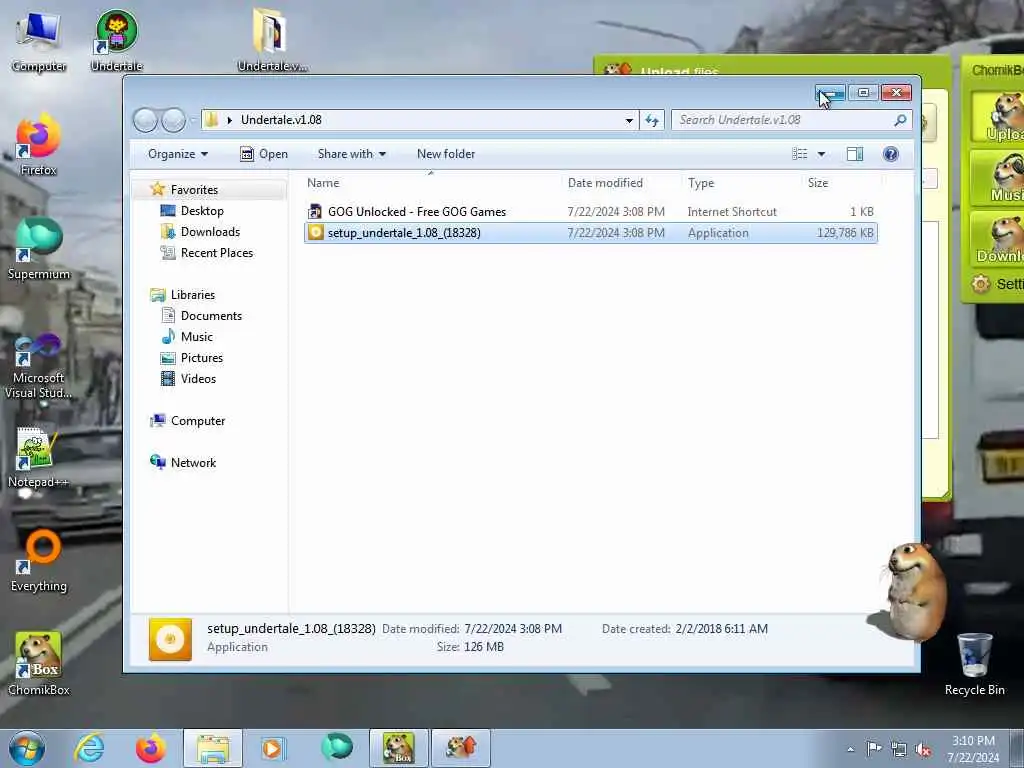The width and height of the screenshot is (1024, 768).
Task: Open the Share with dropdown
Action: [351, 154]
